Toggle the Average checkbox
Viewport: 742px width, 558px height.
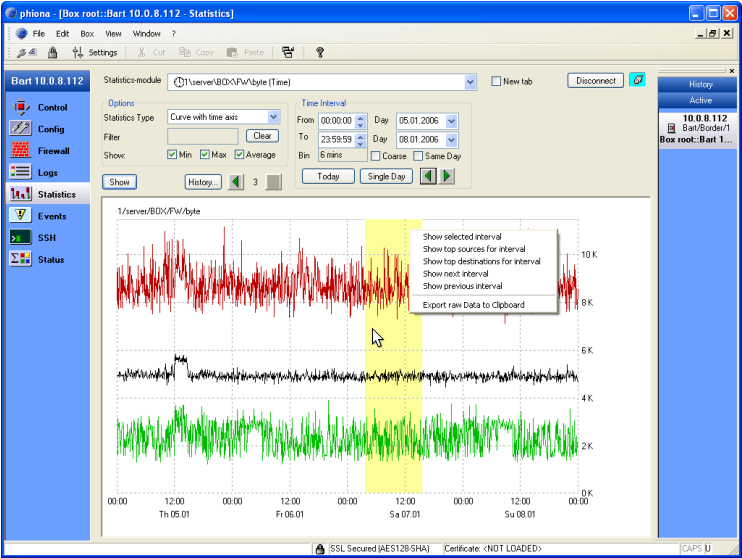[239, 155]
